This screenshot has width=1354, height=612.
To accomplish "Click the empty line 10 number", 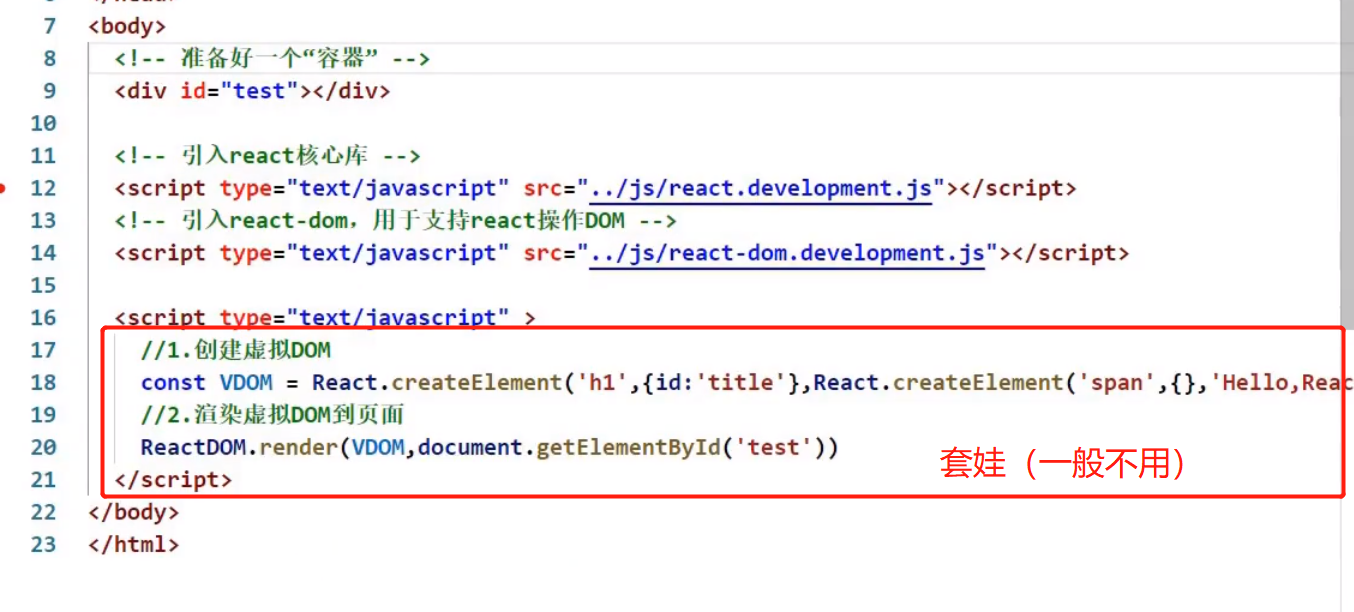I will coord(43,124).
